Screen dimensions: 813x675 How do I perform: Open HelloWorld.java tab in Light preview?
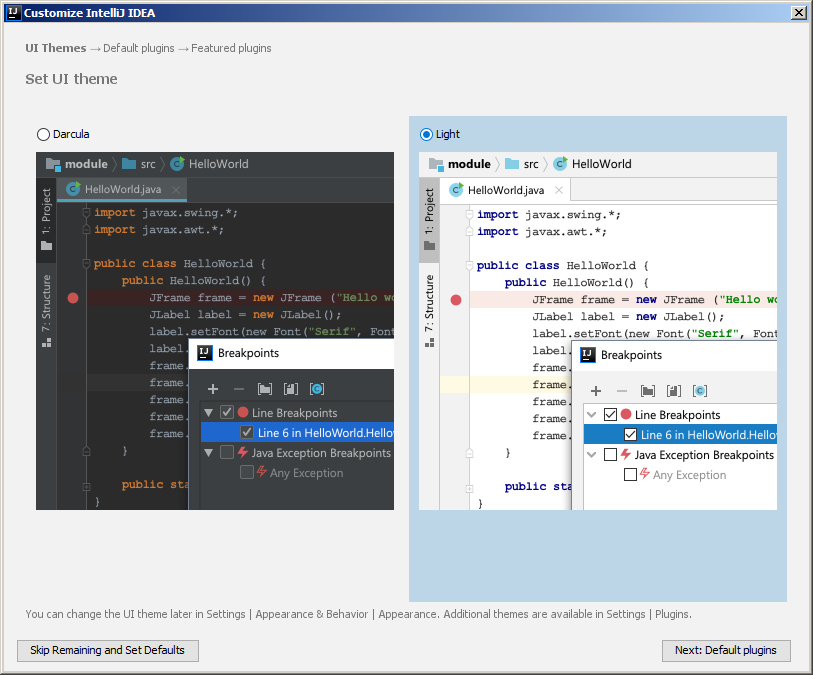click(506, 190)
